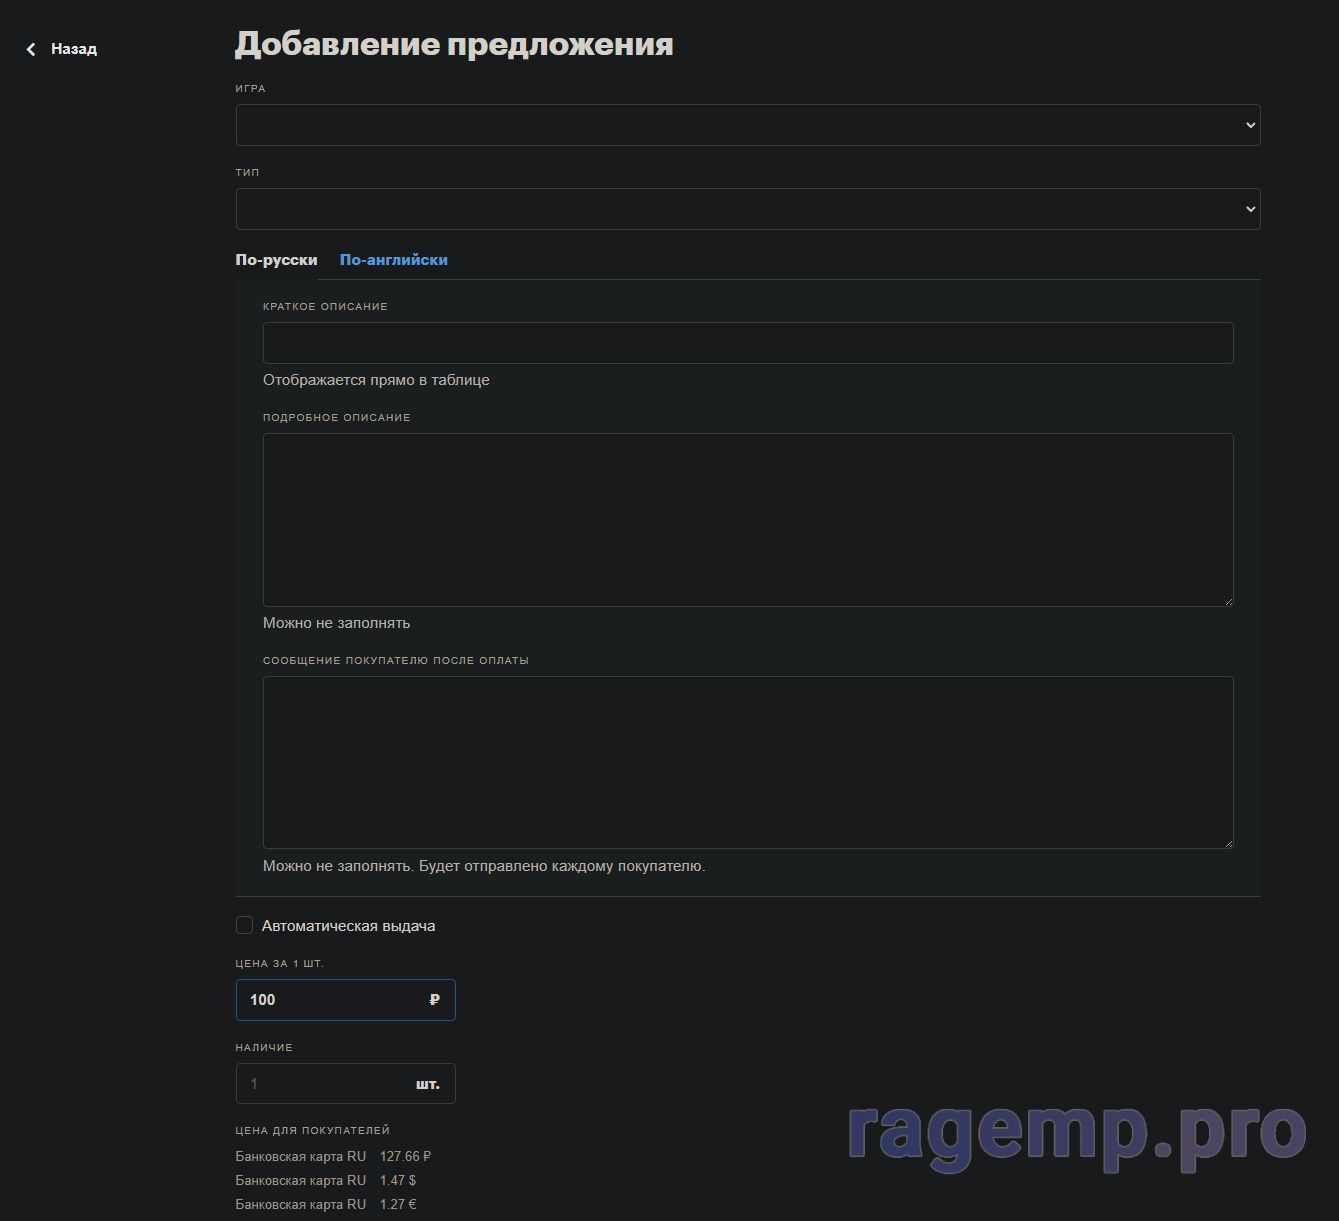Click the buyer price 1.27 € value
The width and height of the screenshot is (1339, 1221).
point(398,1204)
